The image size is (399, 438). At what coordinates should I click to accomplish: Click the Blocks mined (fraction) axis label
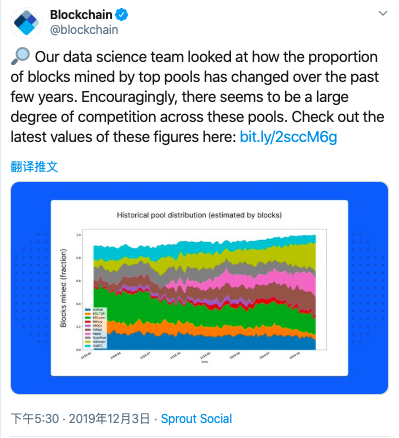(x=63, y=288)
